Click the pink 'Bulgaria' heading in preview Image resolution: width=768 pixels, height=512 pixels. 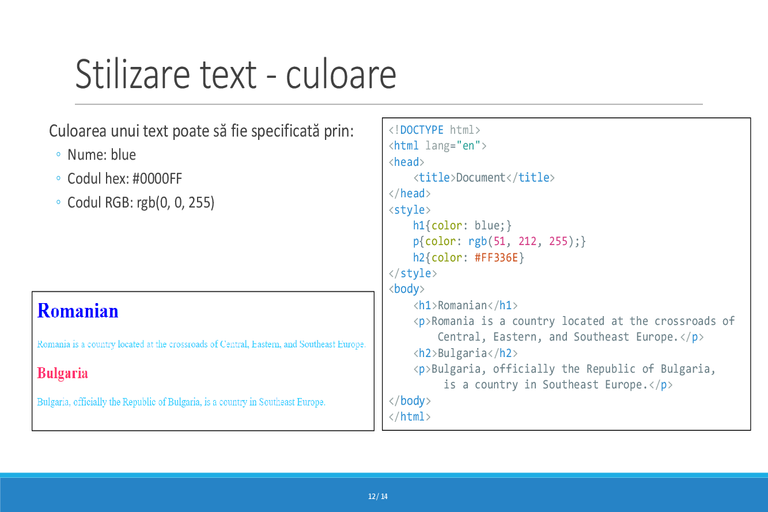63,373
